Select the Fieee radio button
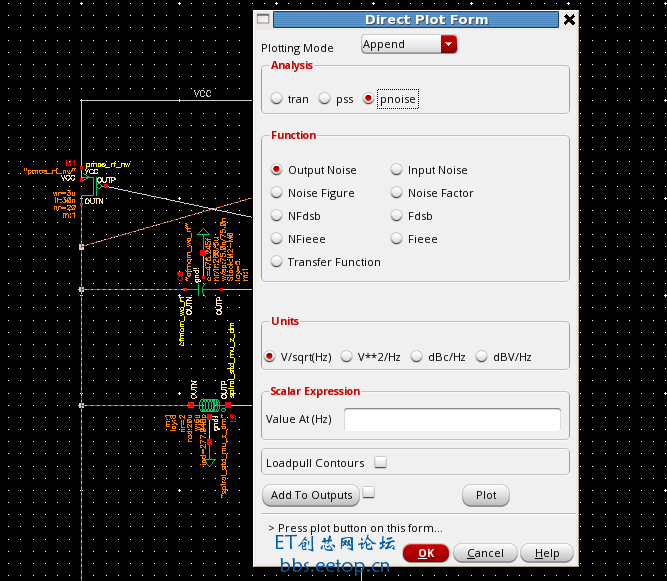Viewport: 667px width, 581px height. 396,239
